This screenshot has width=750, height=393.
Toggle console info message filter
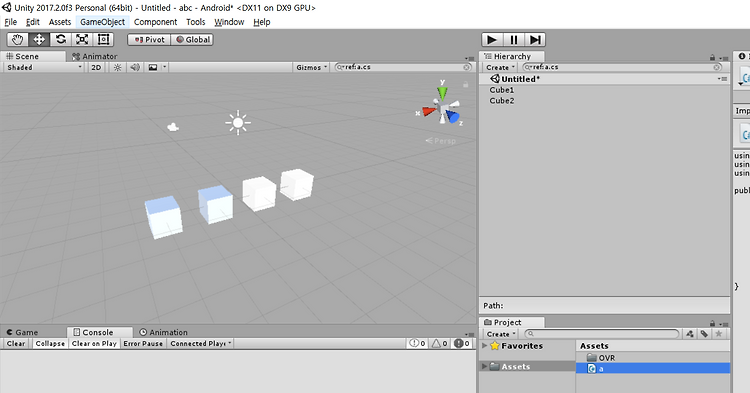(417, 343)
